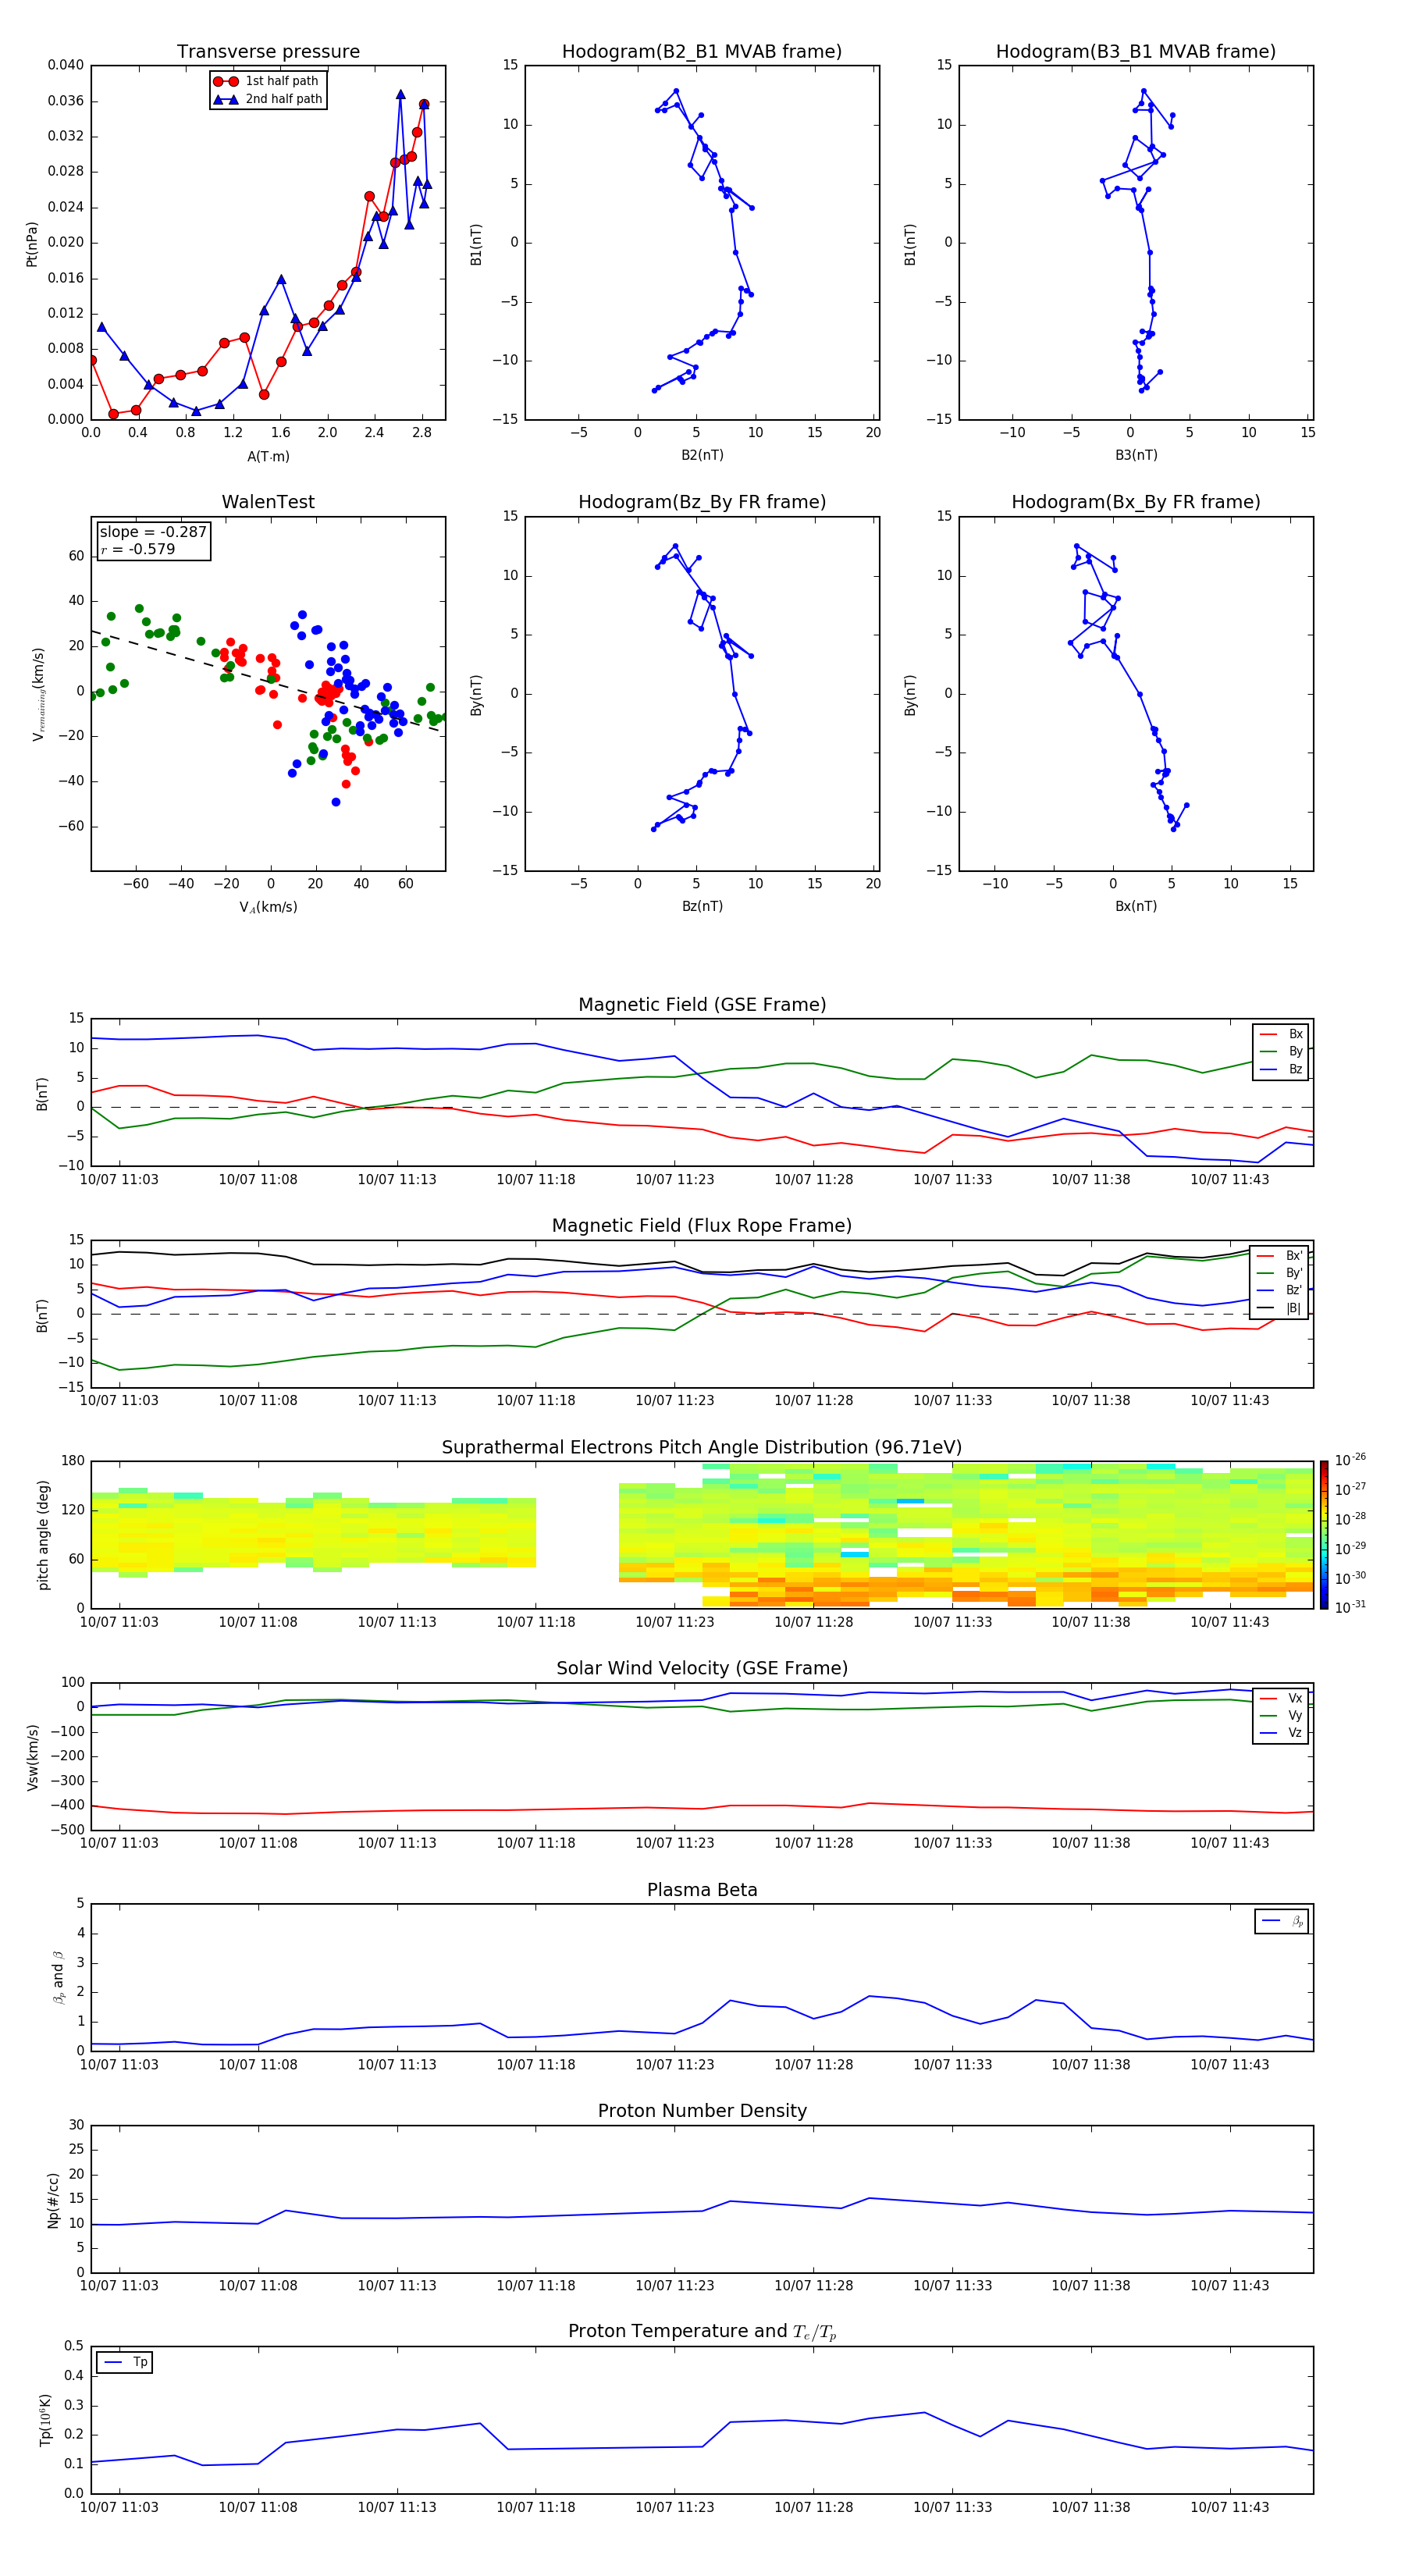The width and height of the screenshot is (1405, 2576).
Task: Click the Suprathermal Electrons Pitch Angle Distribution title
Action: (702, 1448)
